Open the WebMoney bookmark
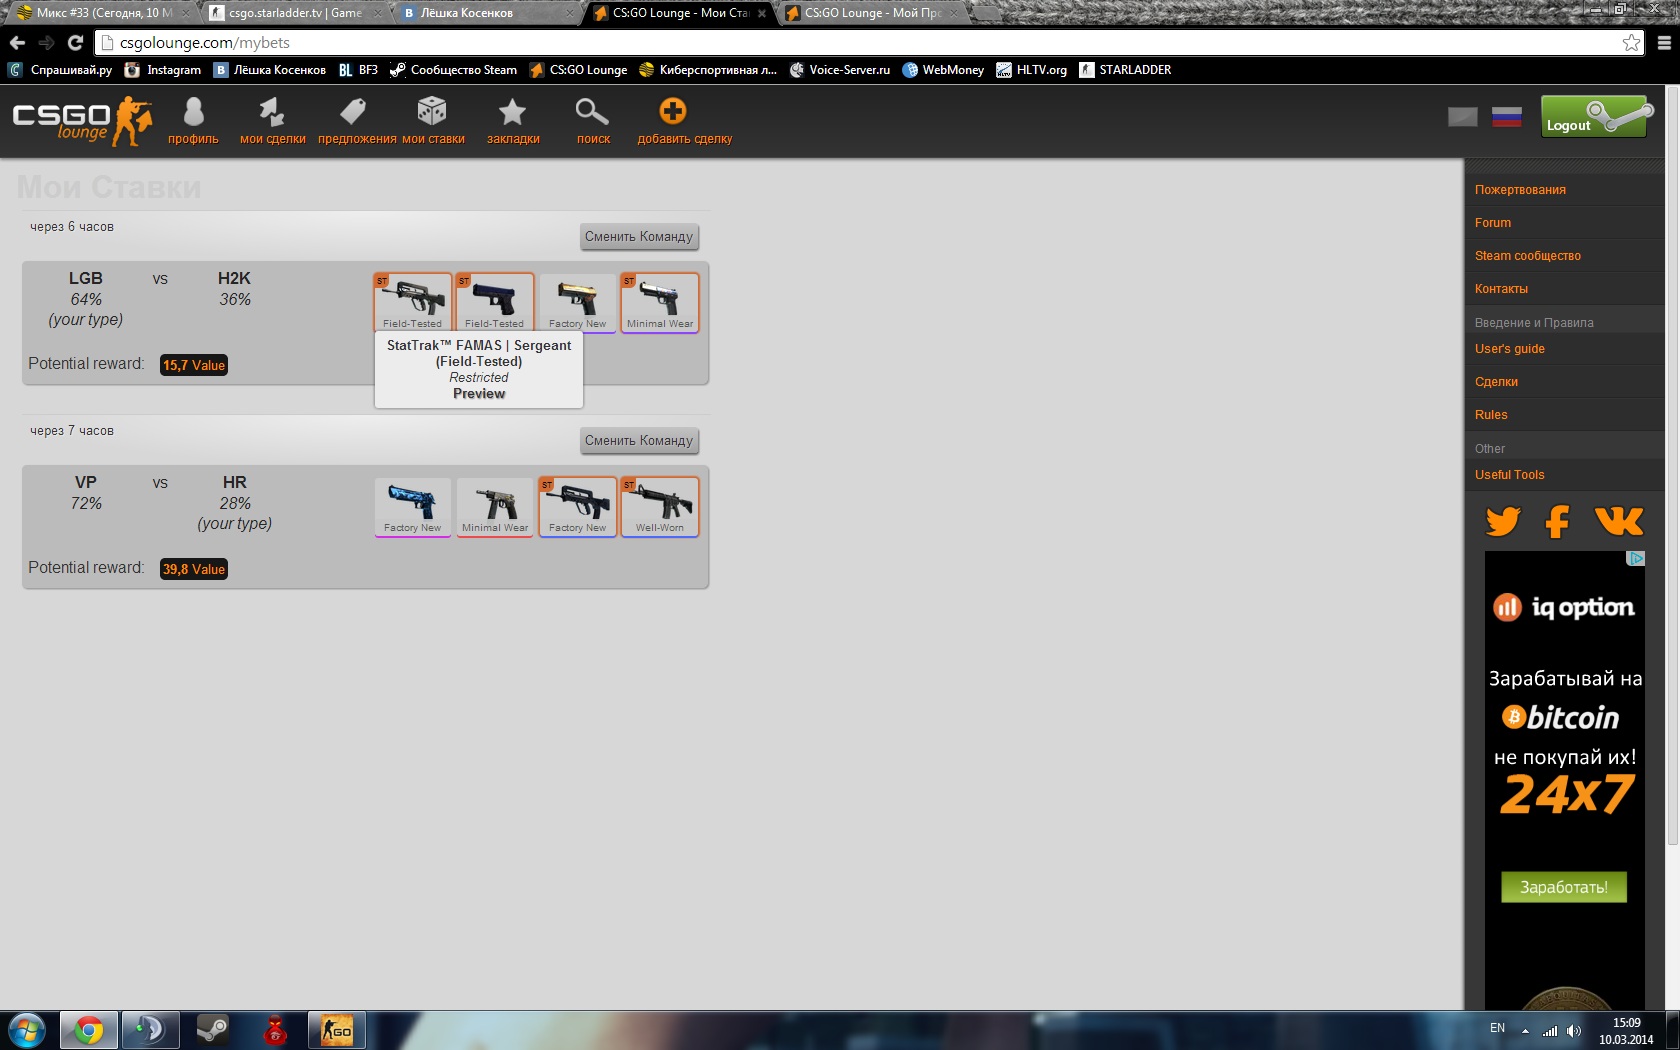 pos(943,70)
